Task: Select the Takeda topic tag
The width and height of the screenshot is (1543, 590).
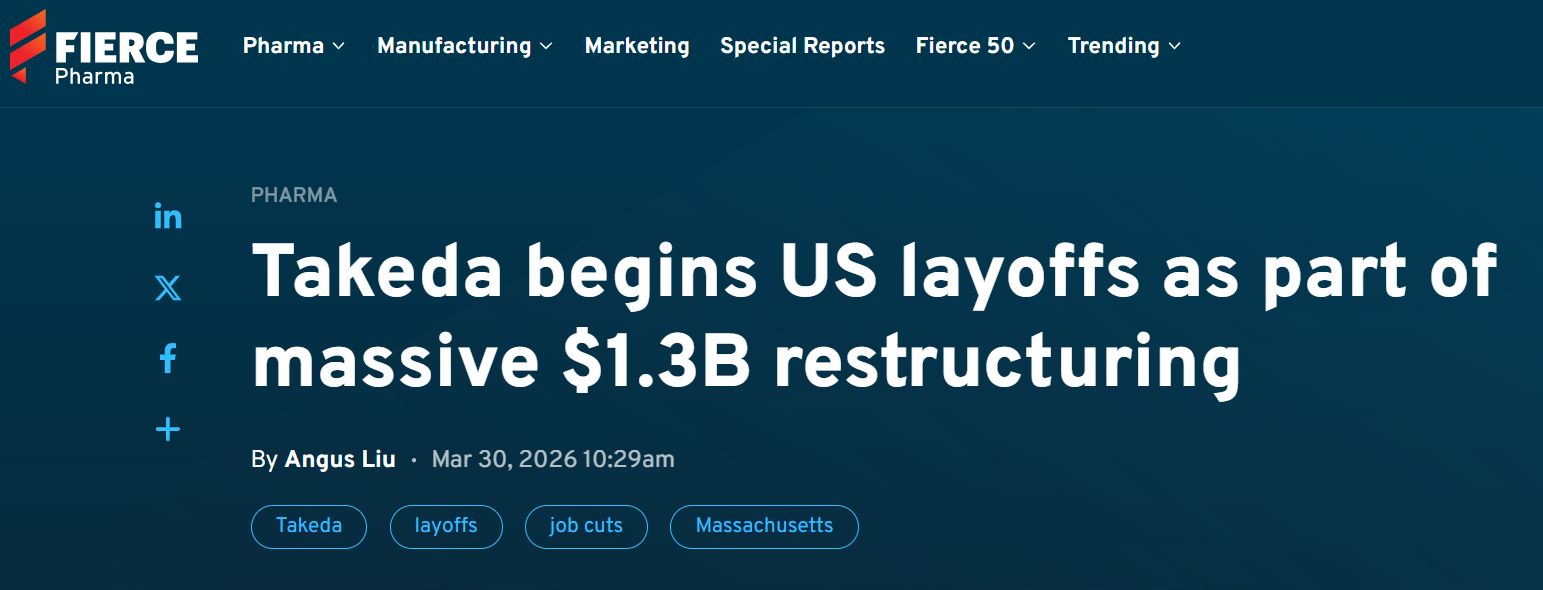Action: click(309, 527)
